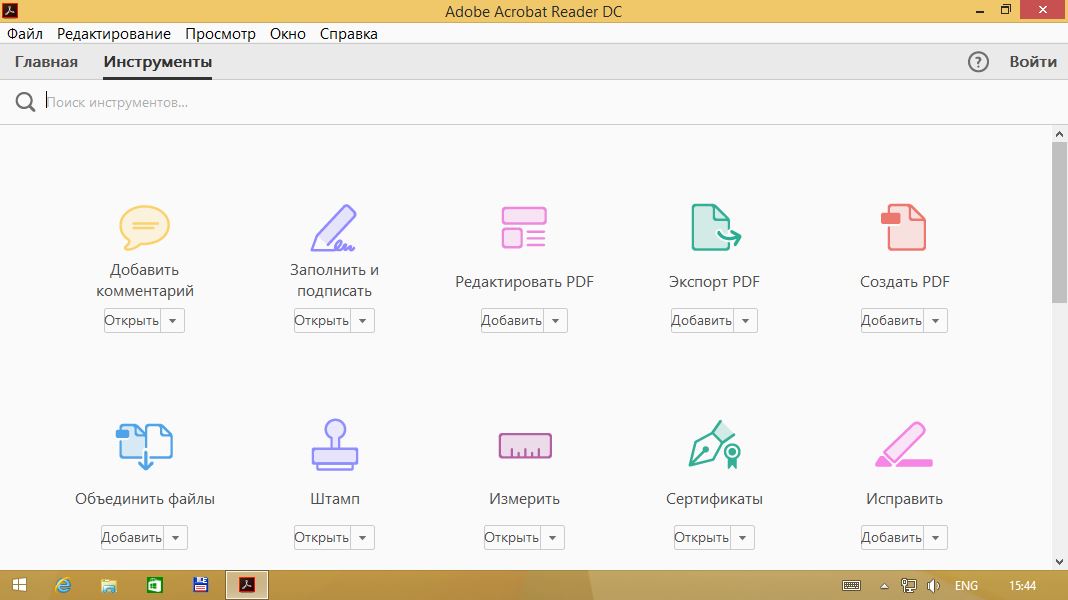This screenshot has height=600, width=1068.
Task: Switch to the Главная tab
Action: (x=46, y=62)
